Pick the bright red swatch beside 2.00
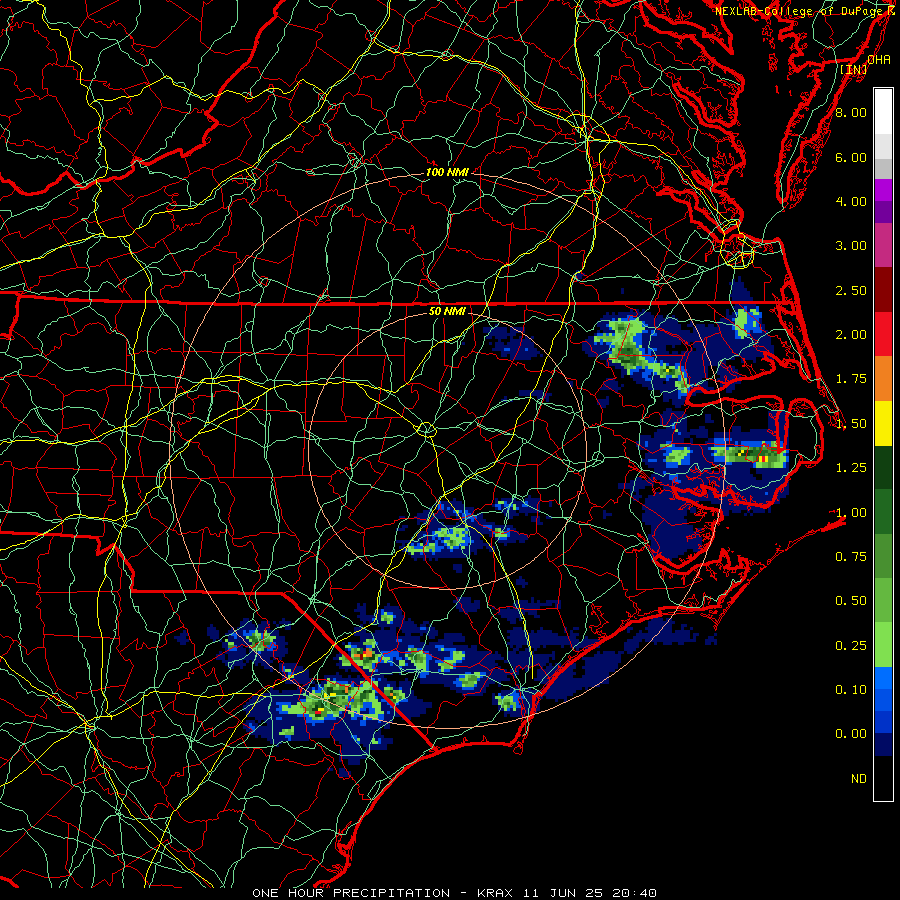This screenshot has height=900, width=900. tap(883, 334)
